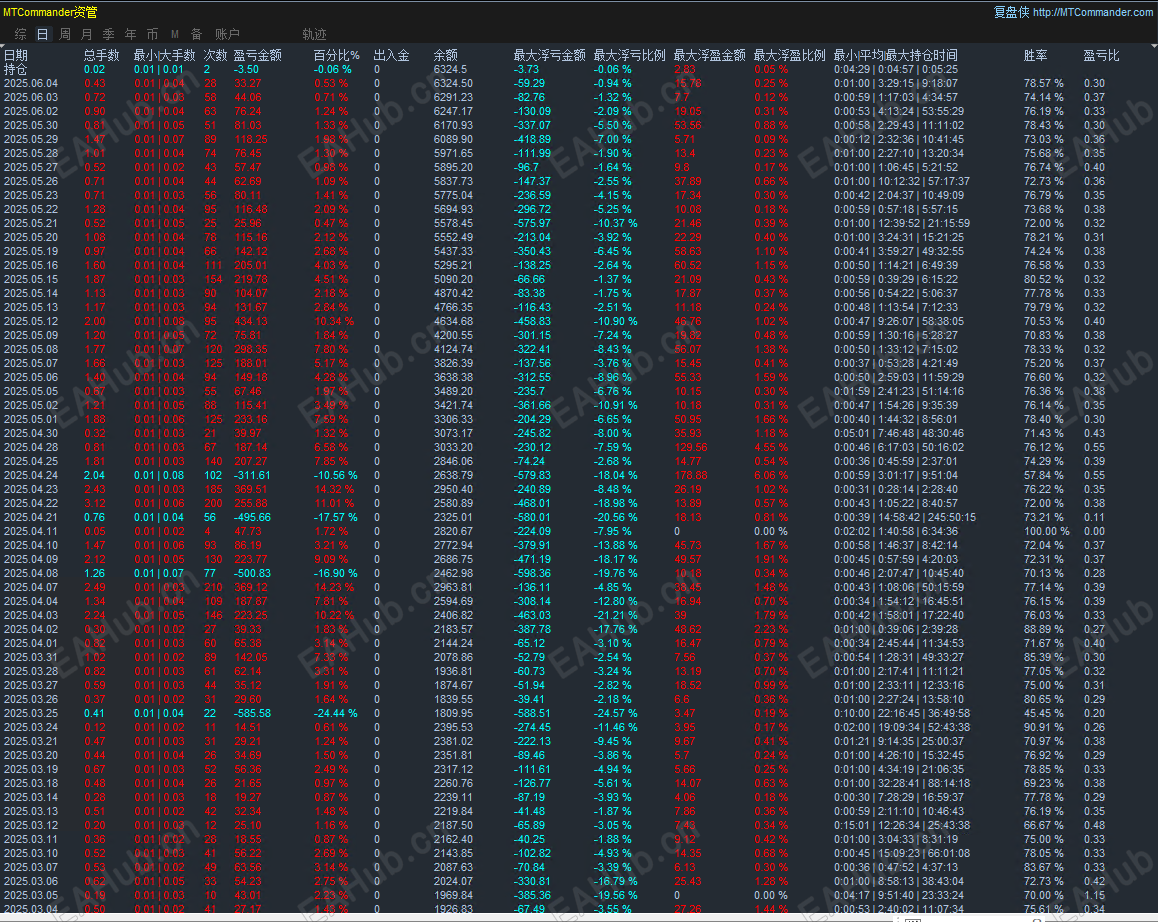Click the 盈亏比 column header

click(x=1101, y=55)
